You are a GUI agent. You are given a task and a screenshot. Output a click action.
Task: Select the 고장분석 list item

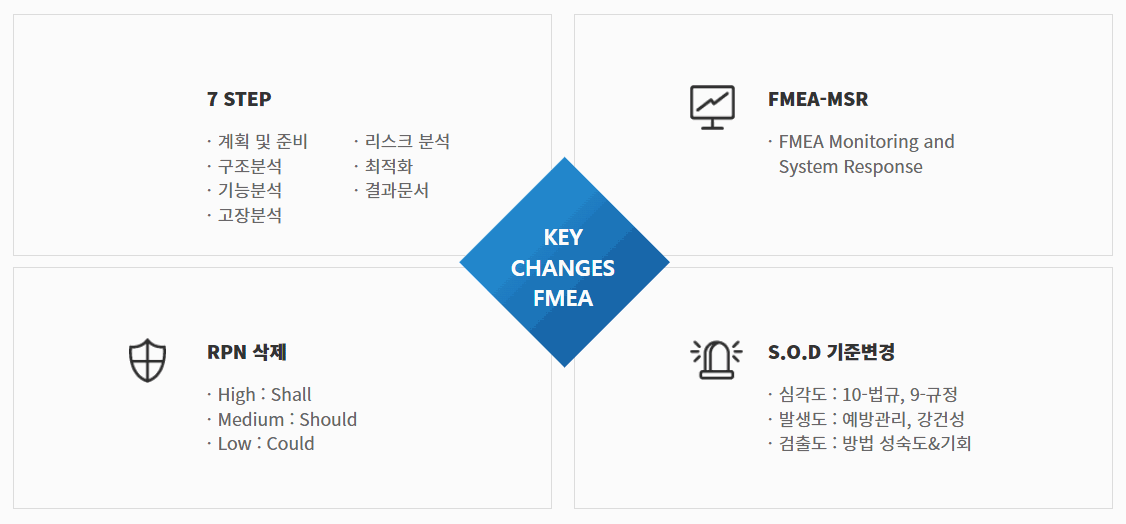[x=244, y=215]
